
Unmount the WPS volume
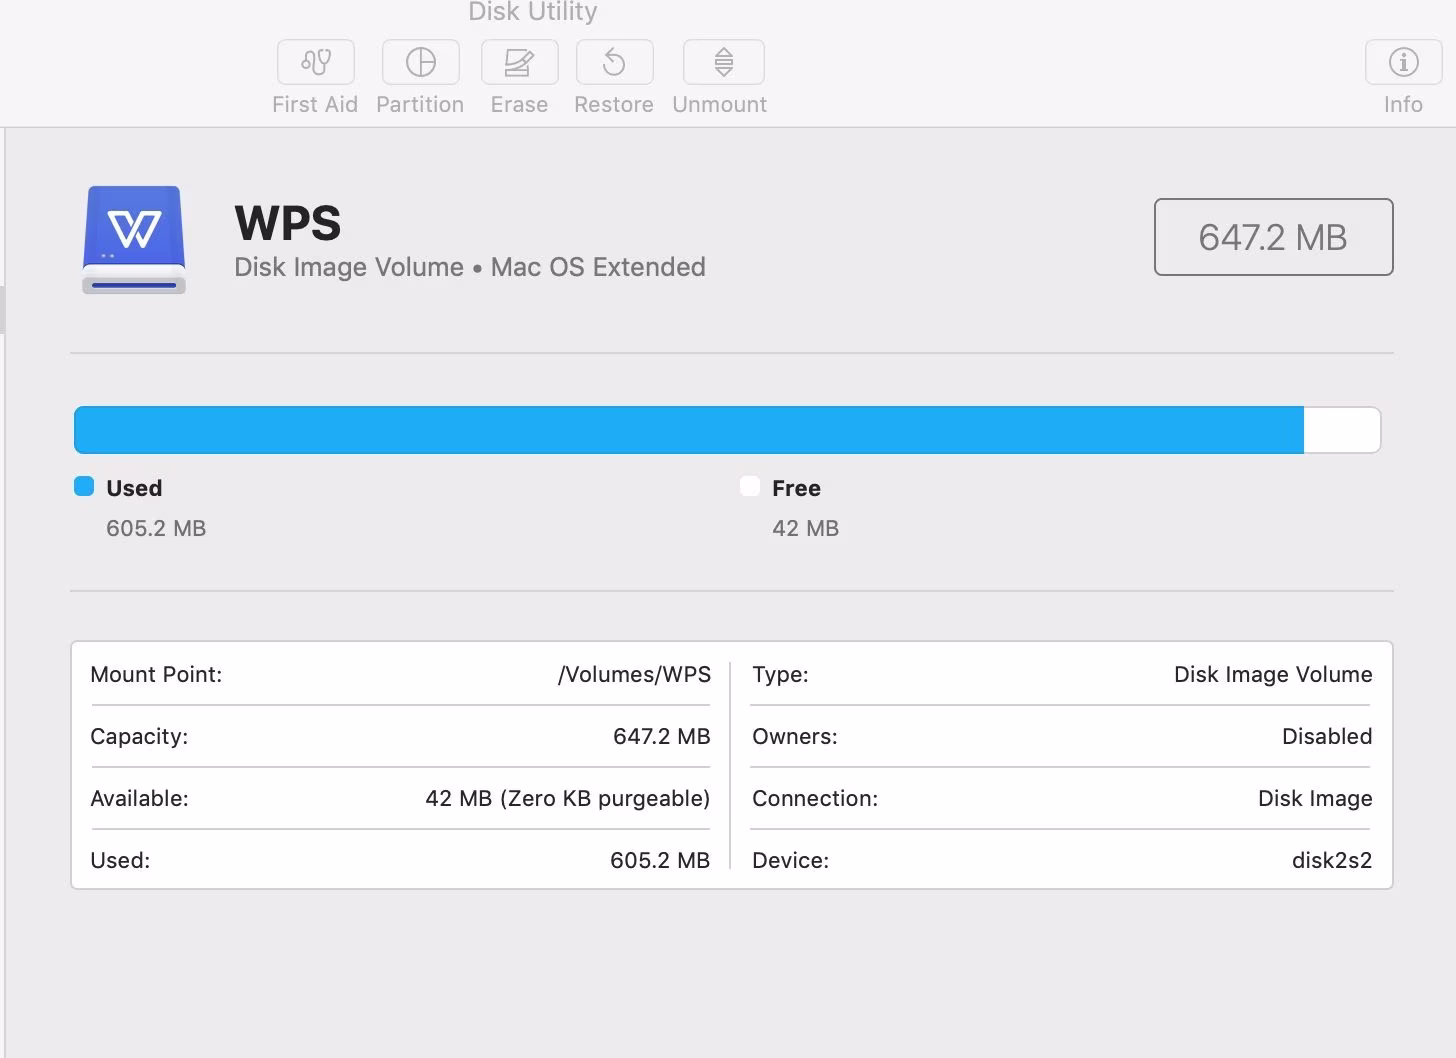(x=723, y=63)
